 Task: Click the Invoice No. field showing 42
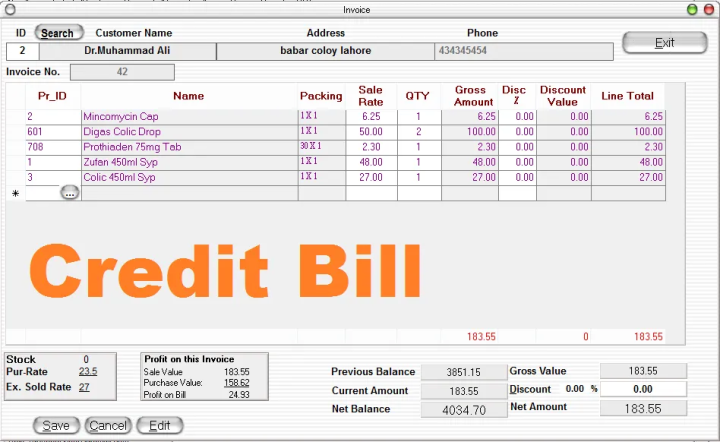[122, 72]
